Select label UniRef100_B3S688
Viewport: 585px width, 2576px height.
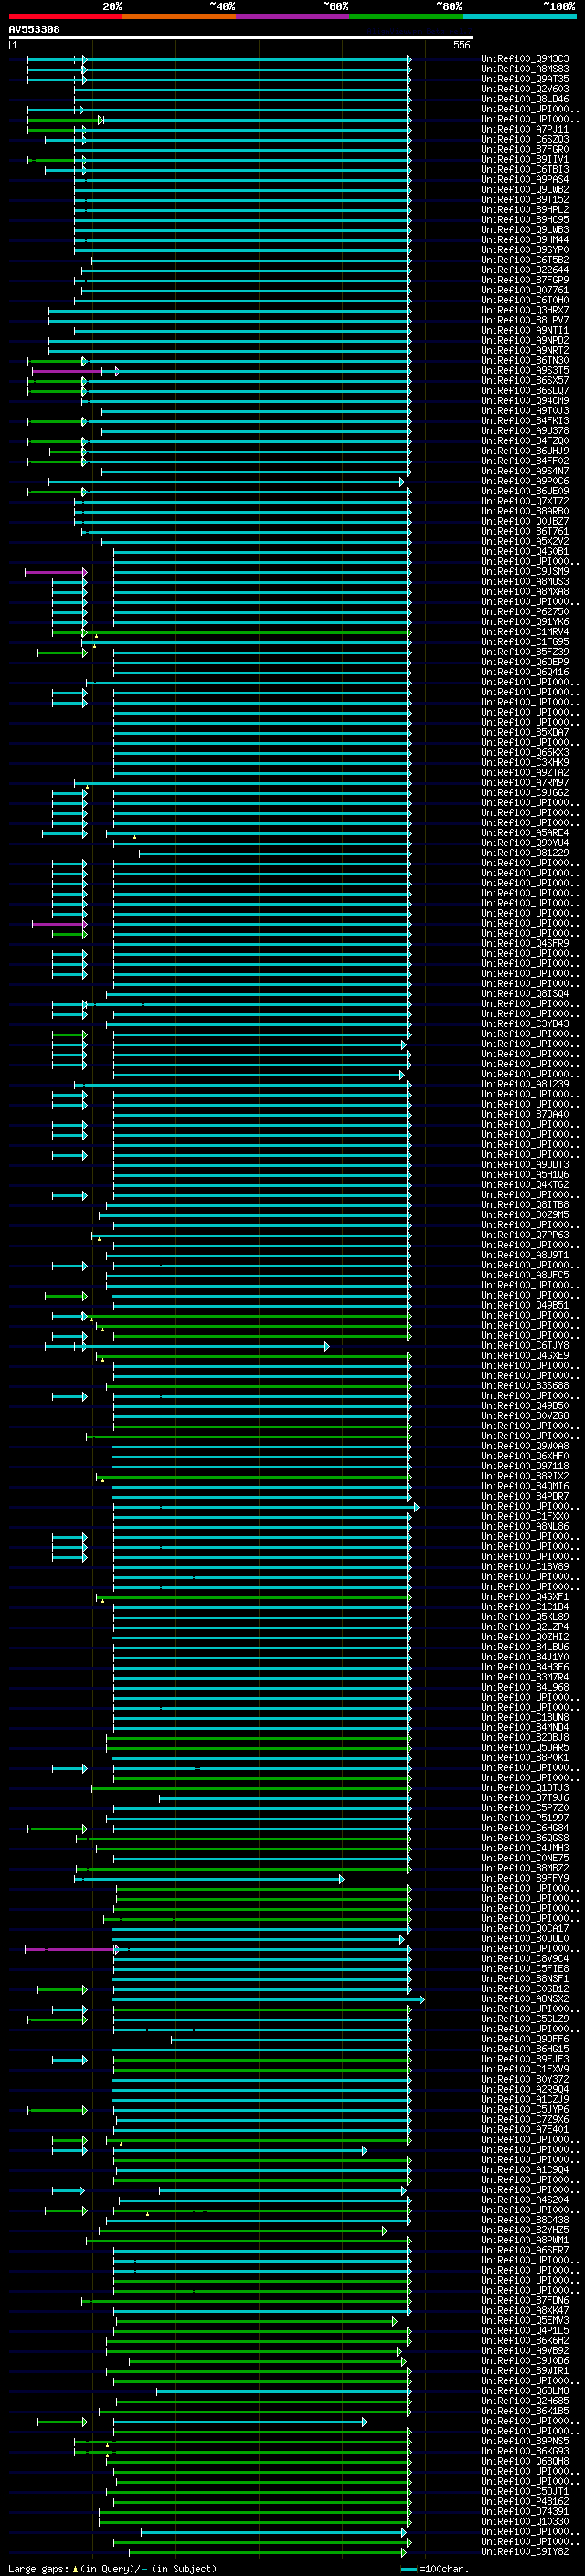[x=525, y=1385]
